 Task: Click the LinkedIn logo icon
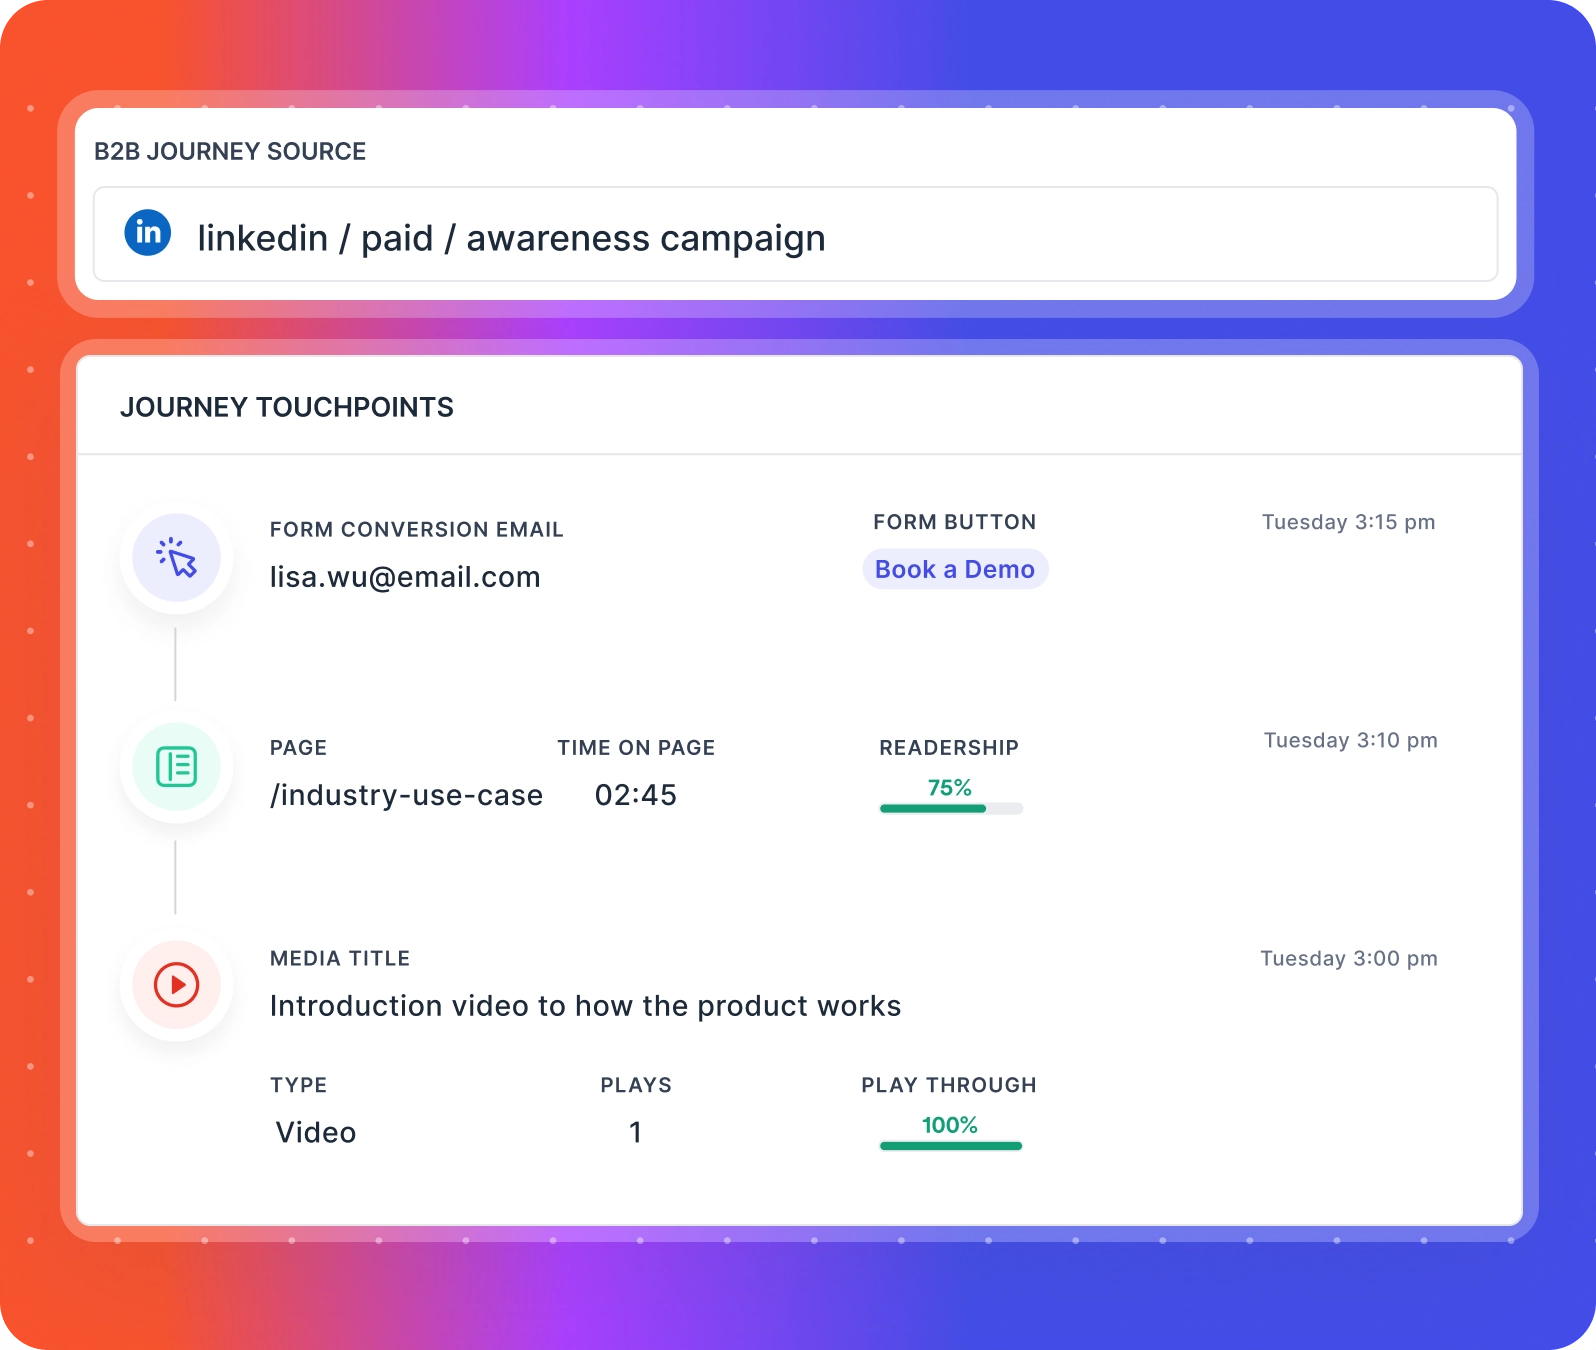148,233
